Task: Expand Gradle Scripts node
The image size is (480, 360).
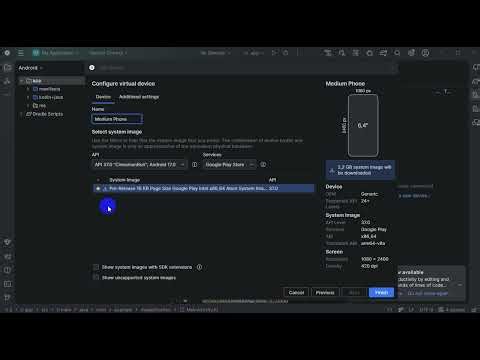Action: tap(22, 114)
